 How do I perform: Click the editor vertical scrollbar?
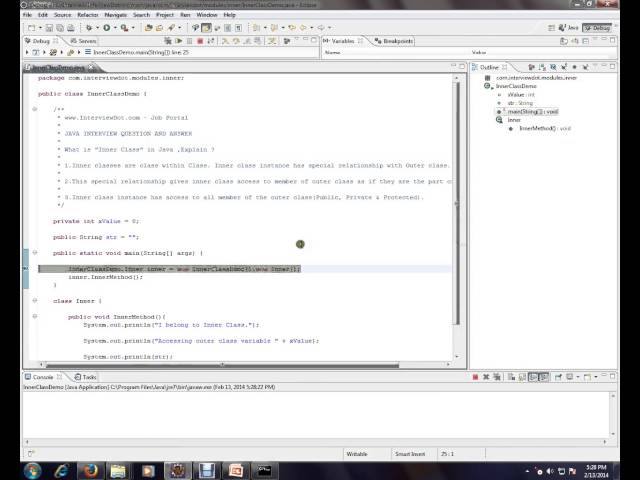point(457,203)
